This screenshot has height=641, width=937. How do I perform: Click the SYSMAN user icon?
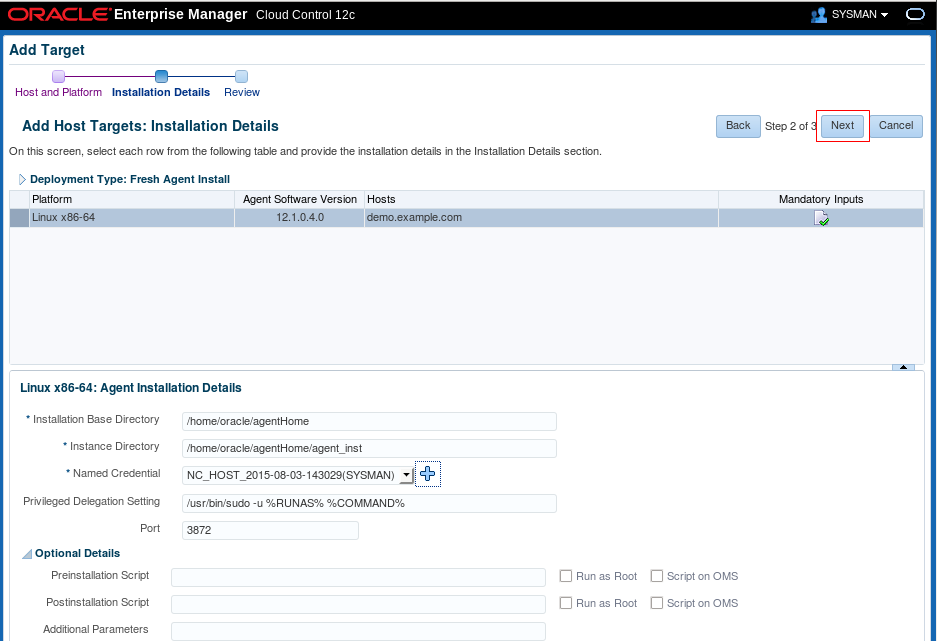818,14
